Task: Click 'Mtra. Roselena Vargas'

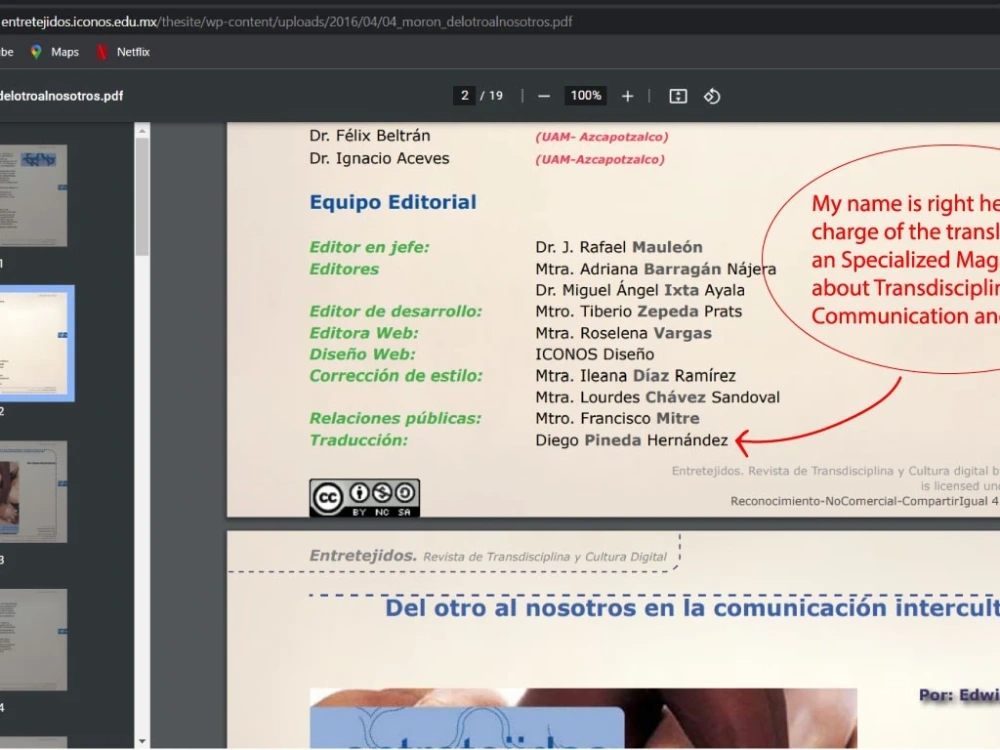Action: click(x=623, y=333)
